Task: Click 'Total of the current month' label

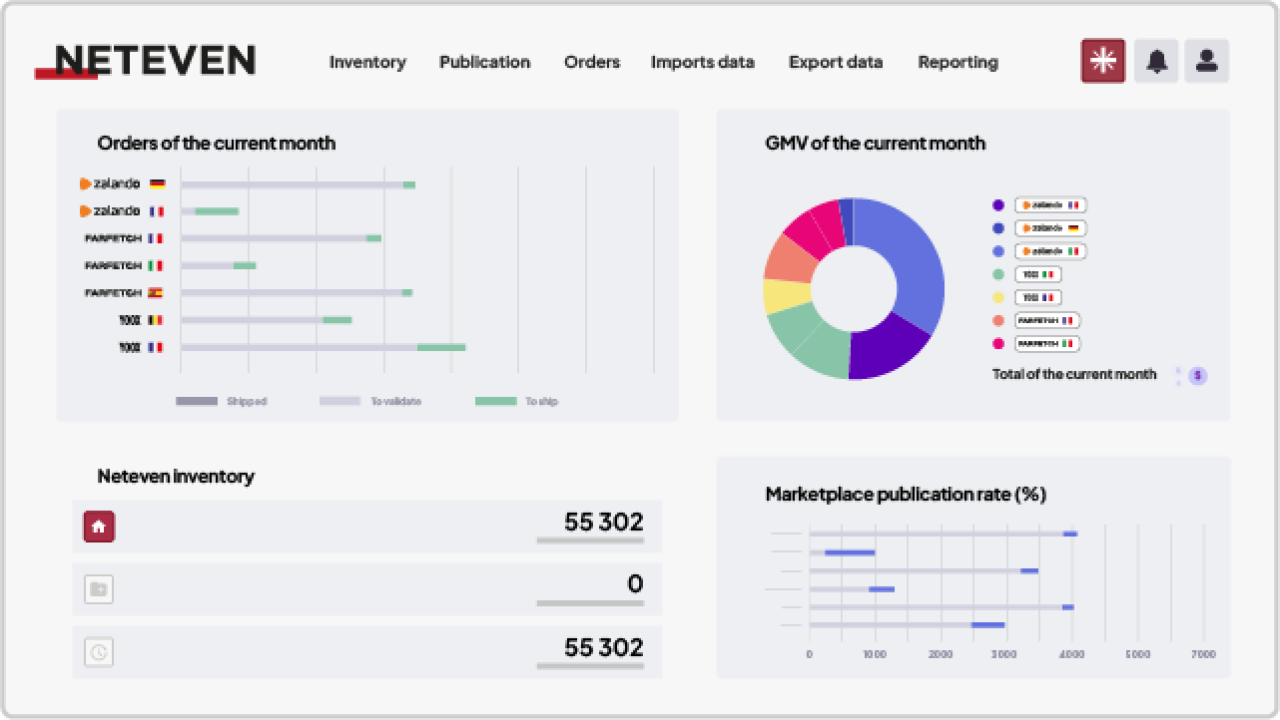Action: [x=1074, y=374]
